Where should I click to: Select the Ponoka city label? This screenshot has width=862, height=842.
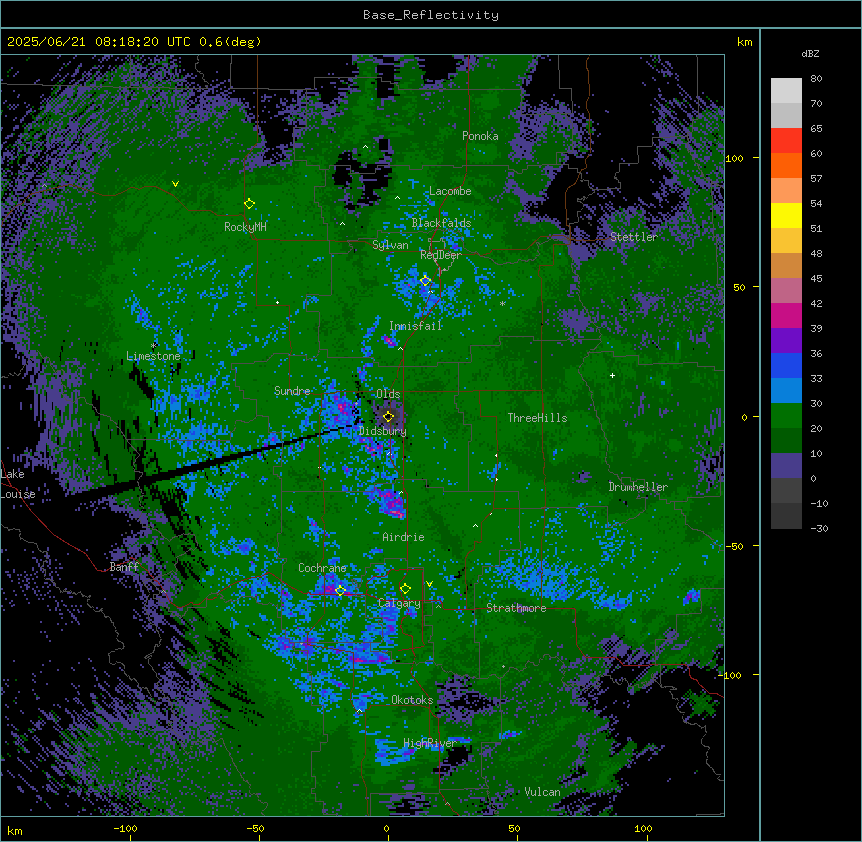tap(480, 136)
